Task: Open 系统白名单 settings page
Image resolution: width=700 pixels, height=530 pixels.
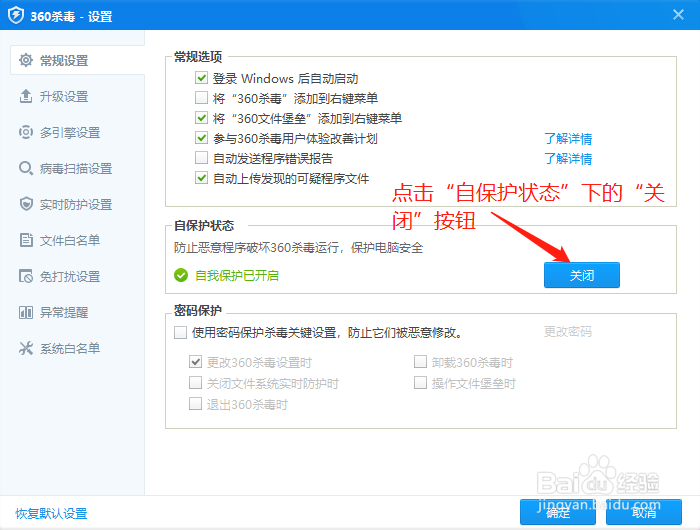Action: coord(72,348)
